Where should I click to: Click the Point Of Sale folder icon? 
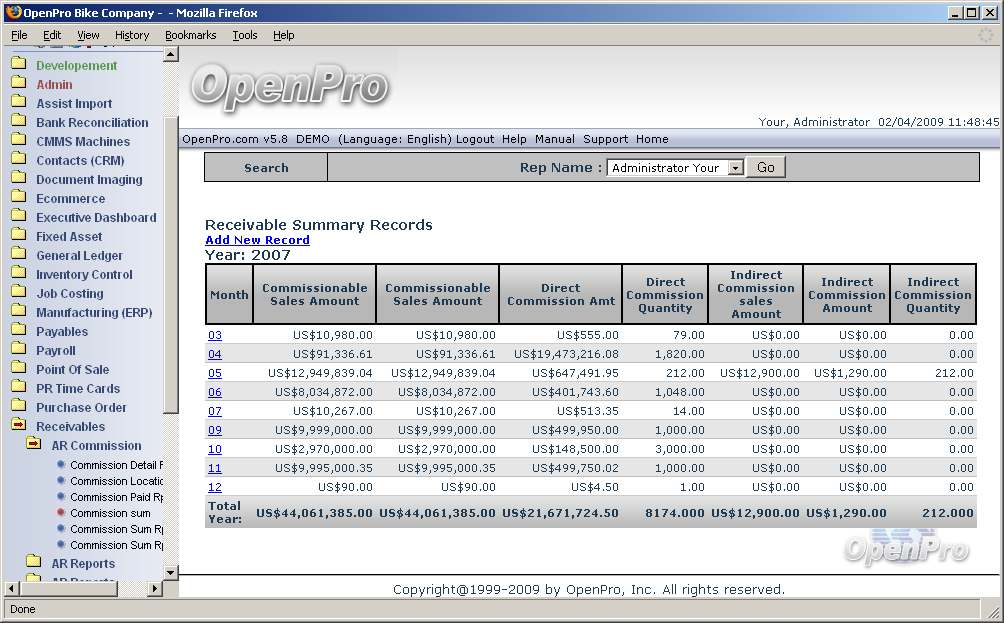point(18,369)
